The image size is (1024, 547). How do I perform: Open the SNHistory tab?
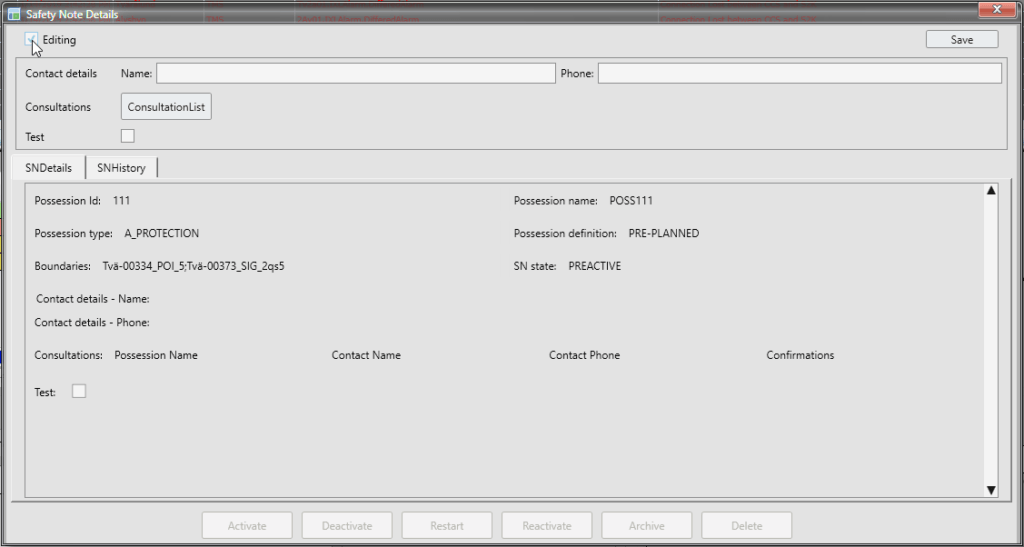click(x=121, y=167)
